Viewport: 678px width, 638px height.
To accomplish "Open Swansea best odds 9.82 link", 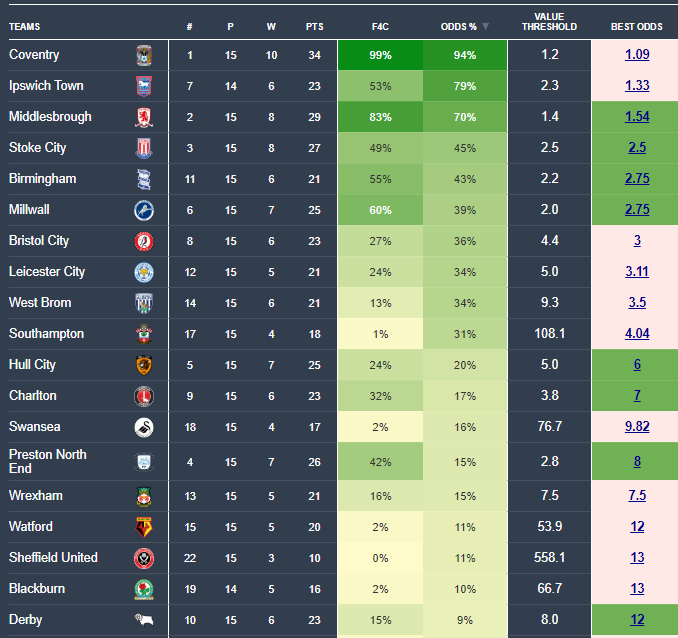I will click(x=637, y=427).
